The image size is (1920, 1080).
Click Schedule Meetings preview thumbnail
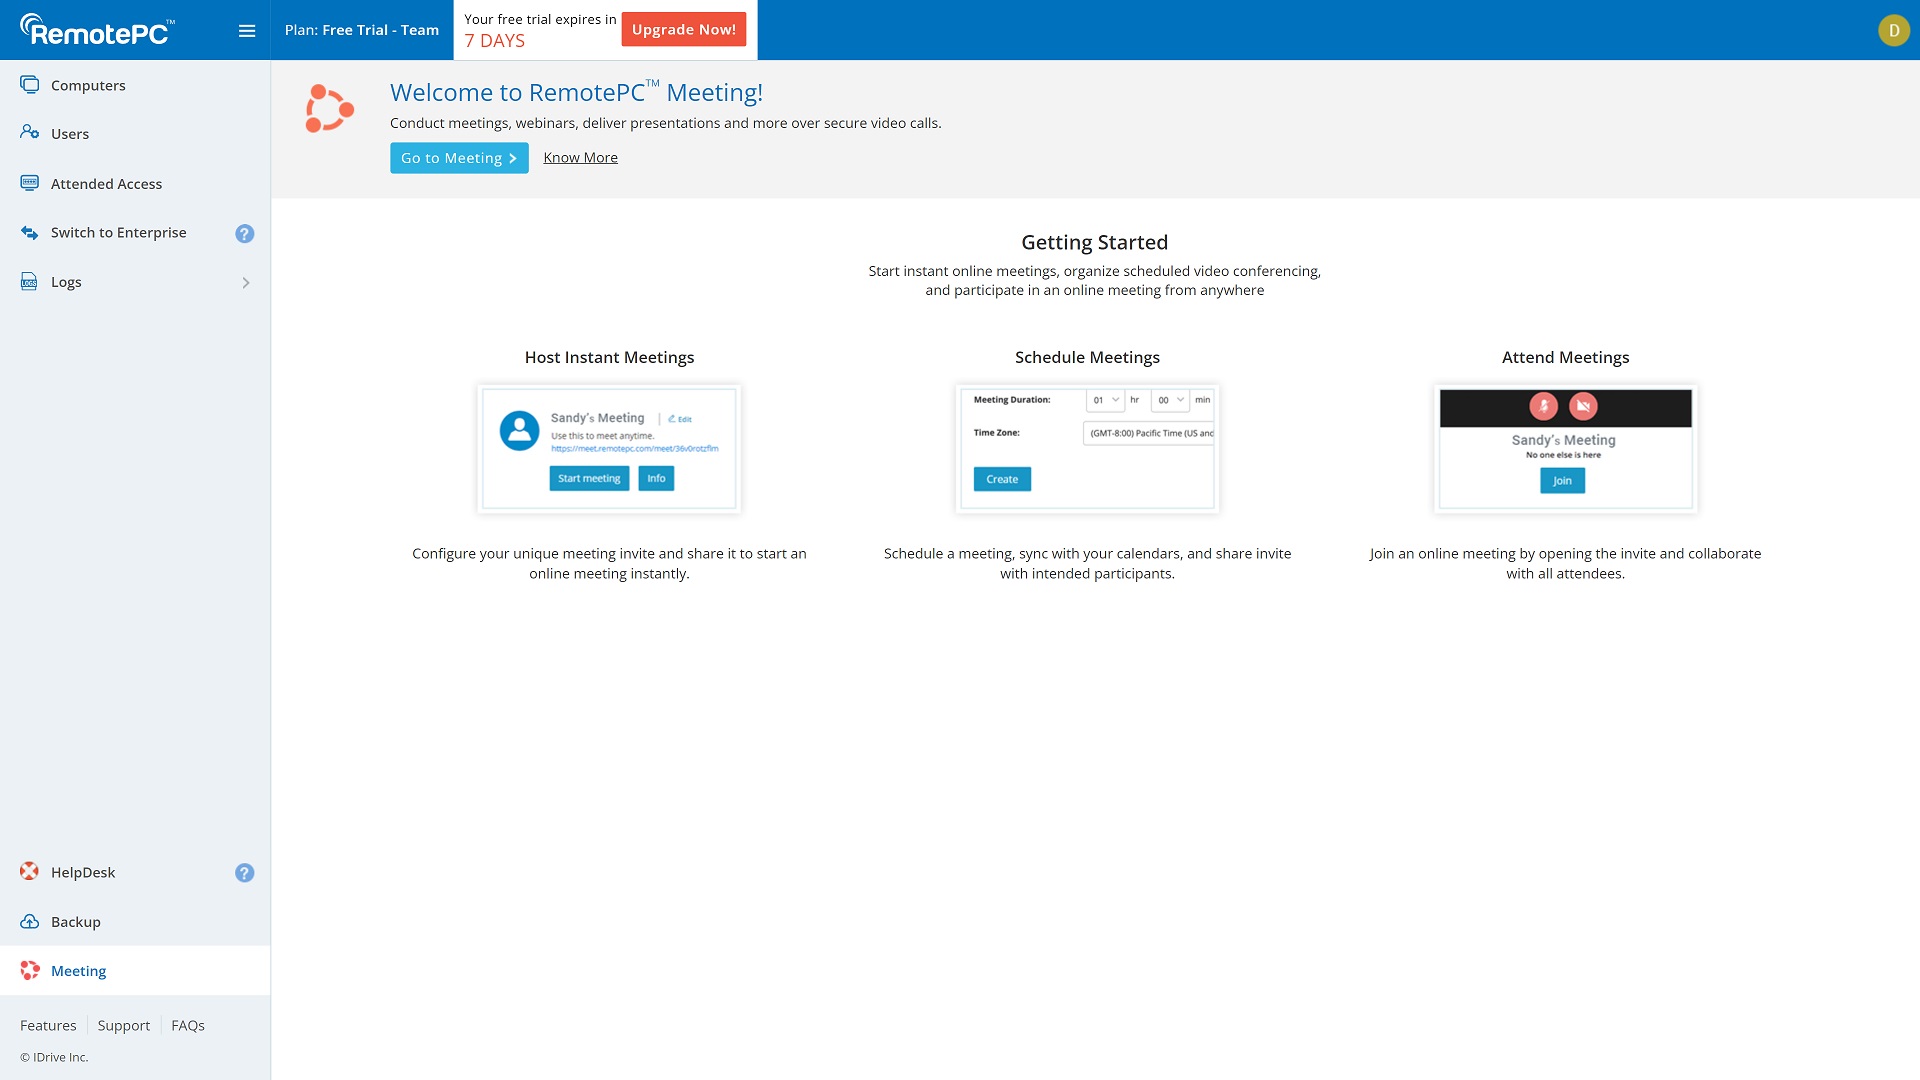coord(1087,449)
